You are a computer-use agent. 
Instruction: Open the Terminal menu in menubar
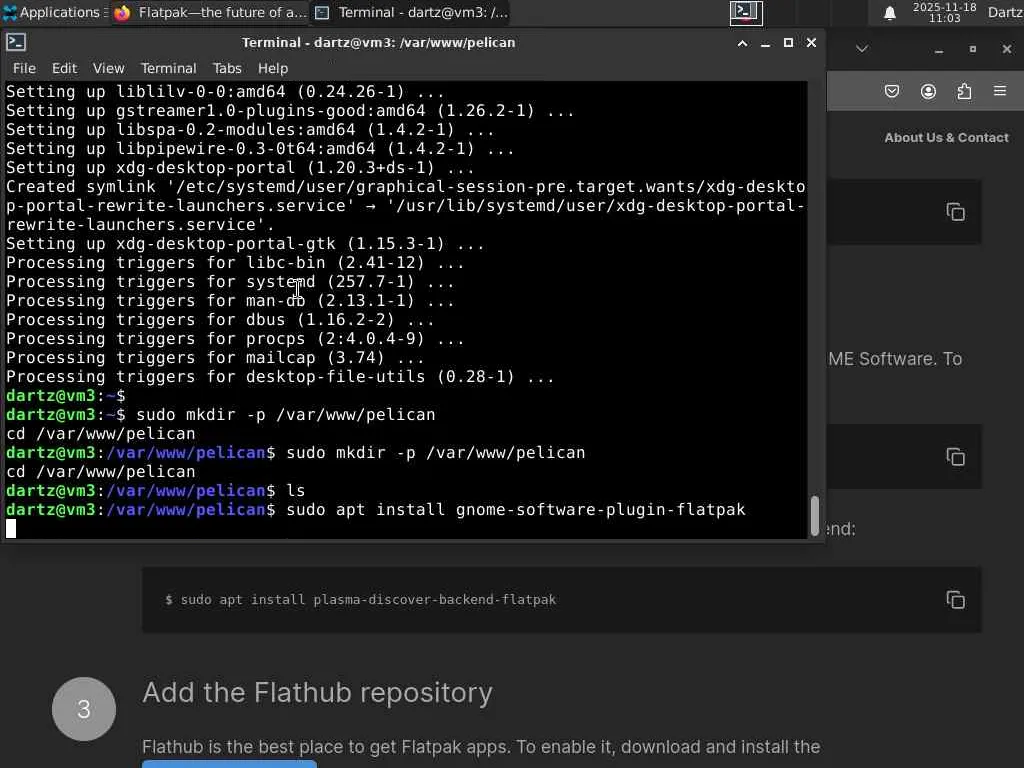tap(168, 68)
